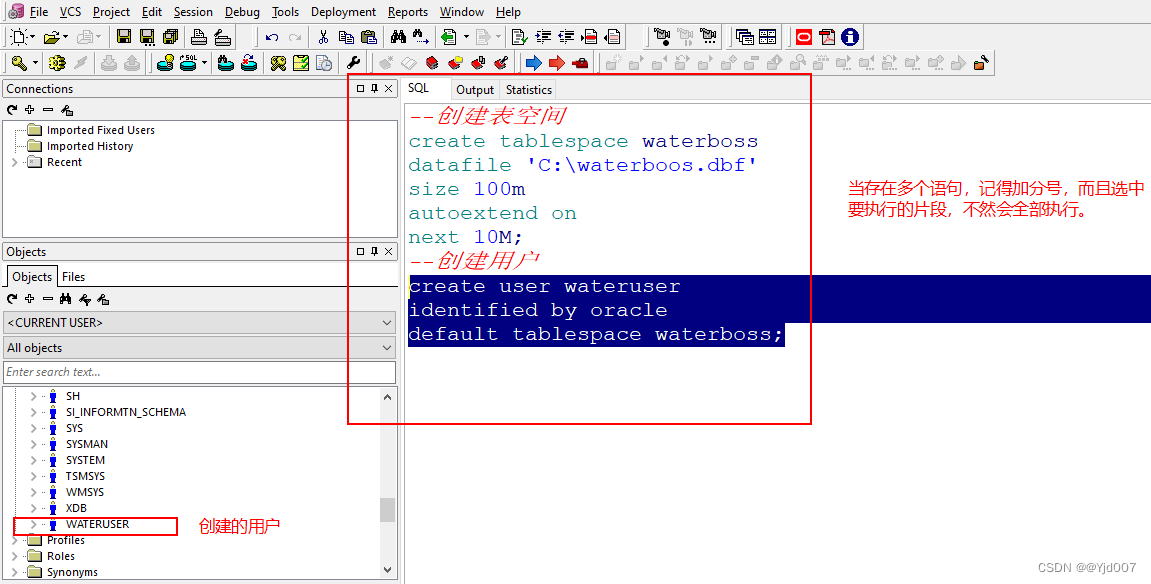Screen dimensions: 1151x584
Task: Switch to the Output tab
Action: point(474,89)
